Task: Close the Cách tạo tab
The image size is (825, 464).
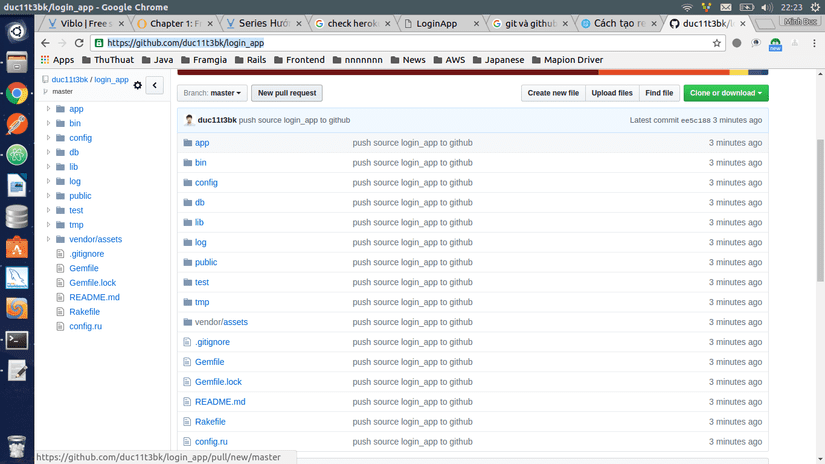Action: pos(654,24)
